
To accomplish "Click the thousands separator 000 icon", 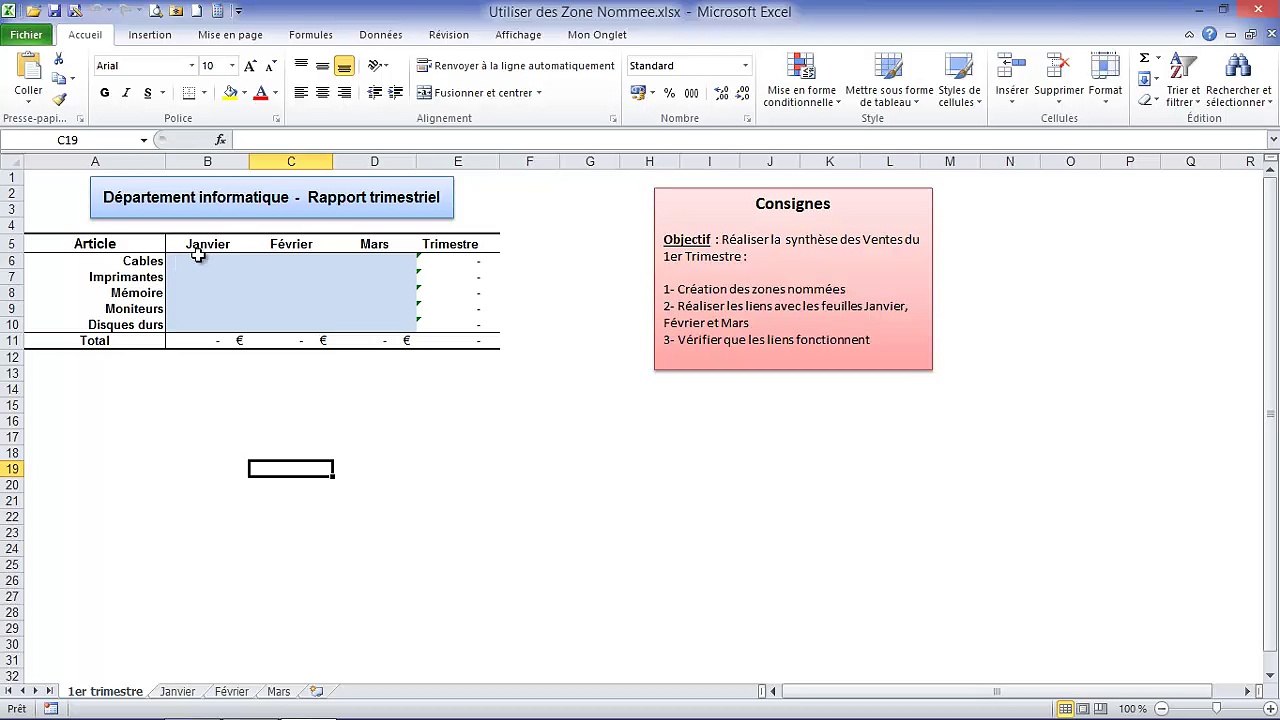I will (x=691, y=93).
